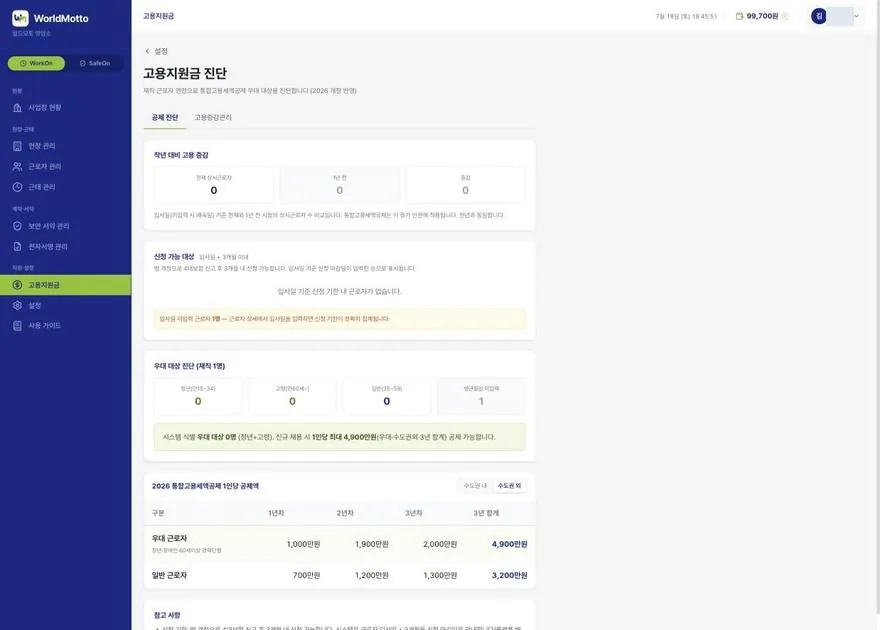Click the dollar icon for 고용지원금

coord(17,285)
